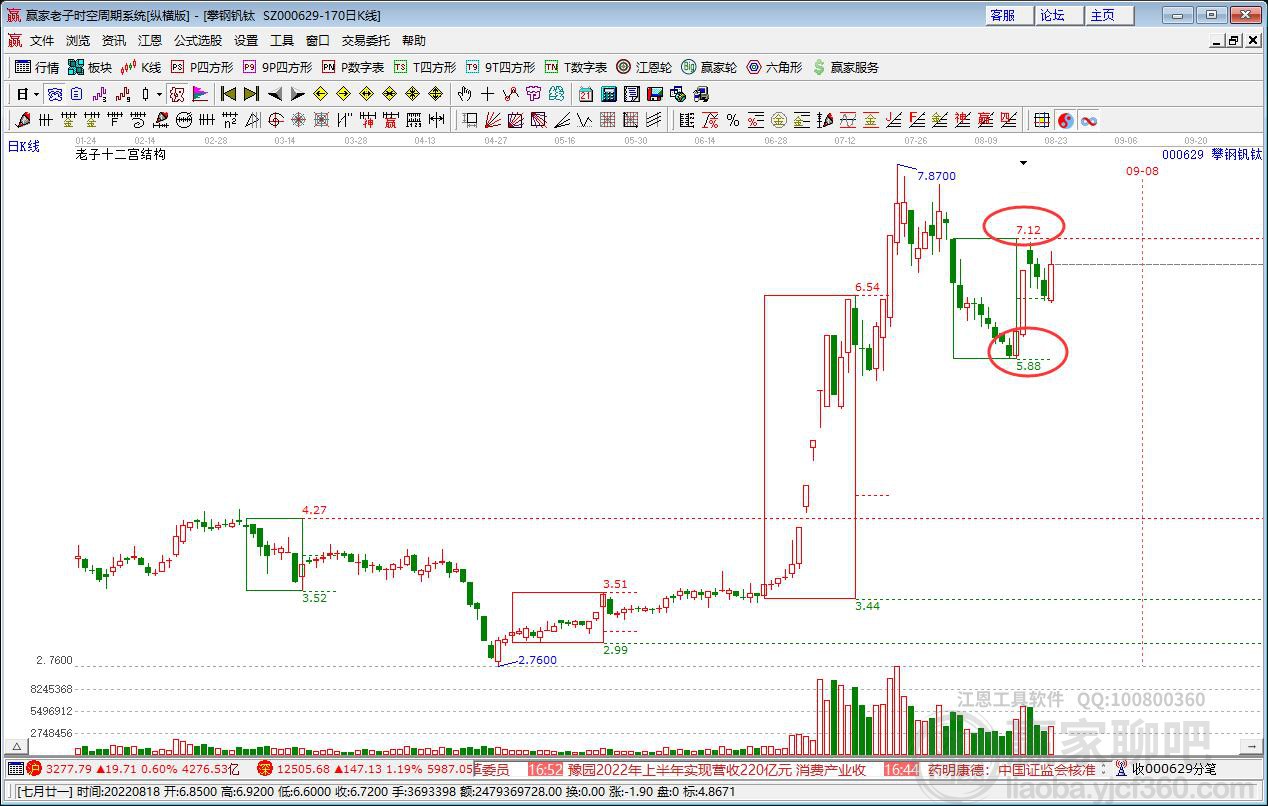Click the 客服 button
The height and width of the screenshot is (806, 1268).
pos(1008,15)
